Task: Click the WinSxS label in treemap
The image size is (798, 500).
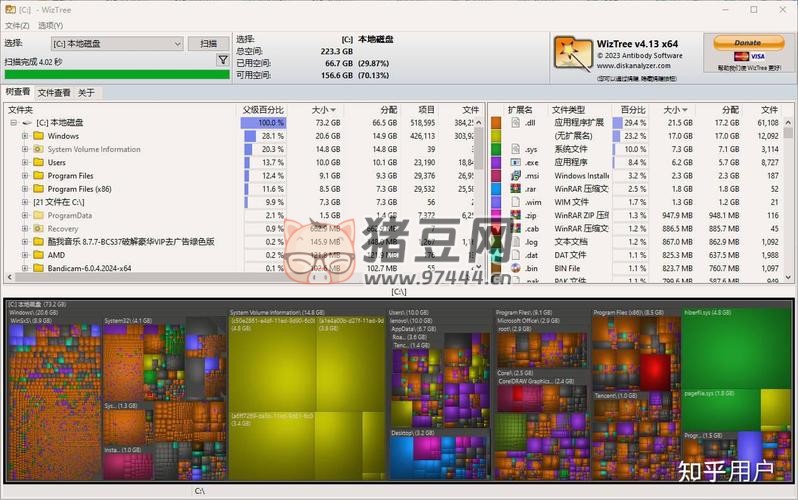Action: point(31,321)
